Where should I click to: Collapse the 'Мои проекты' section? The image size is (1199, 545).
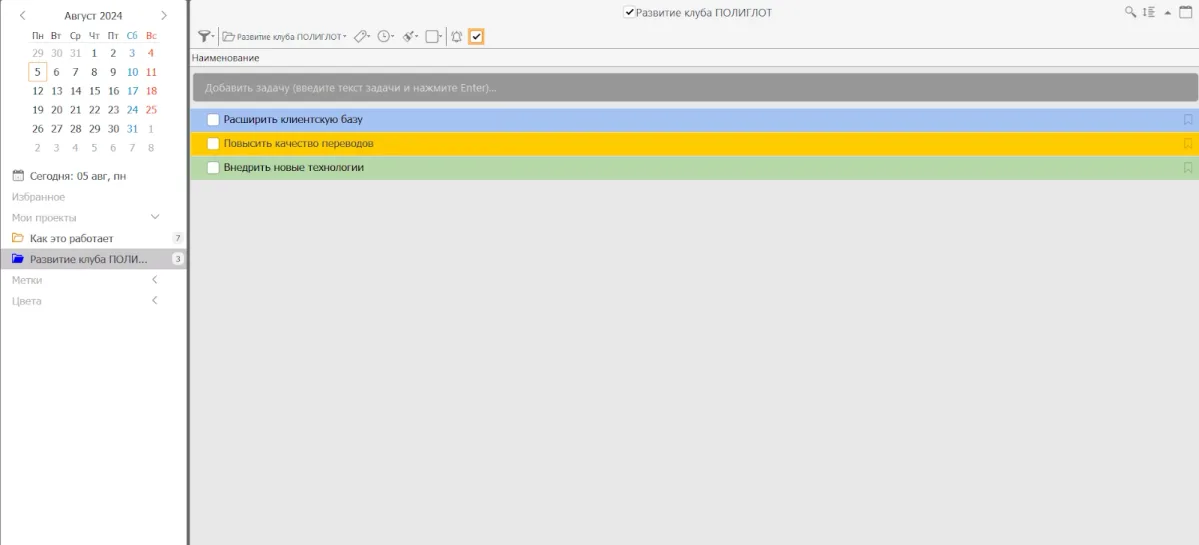[155, 217]
